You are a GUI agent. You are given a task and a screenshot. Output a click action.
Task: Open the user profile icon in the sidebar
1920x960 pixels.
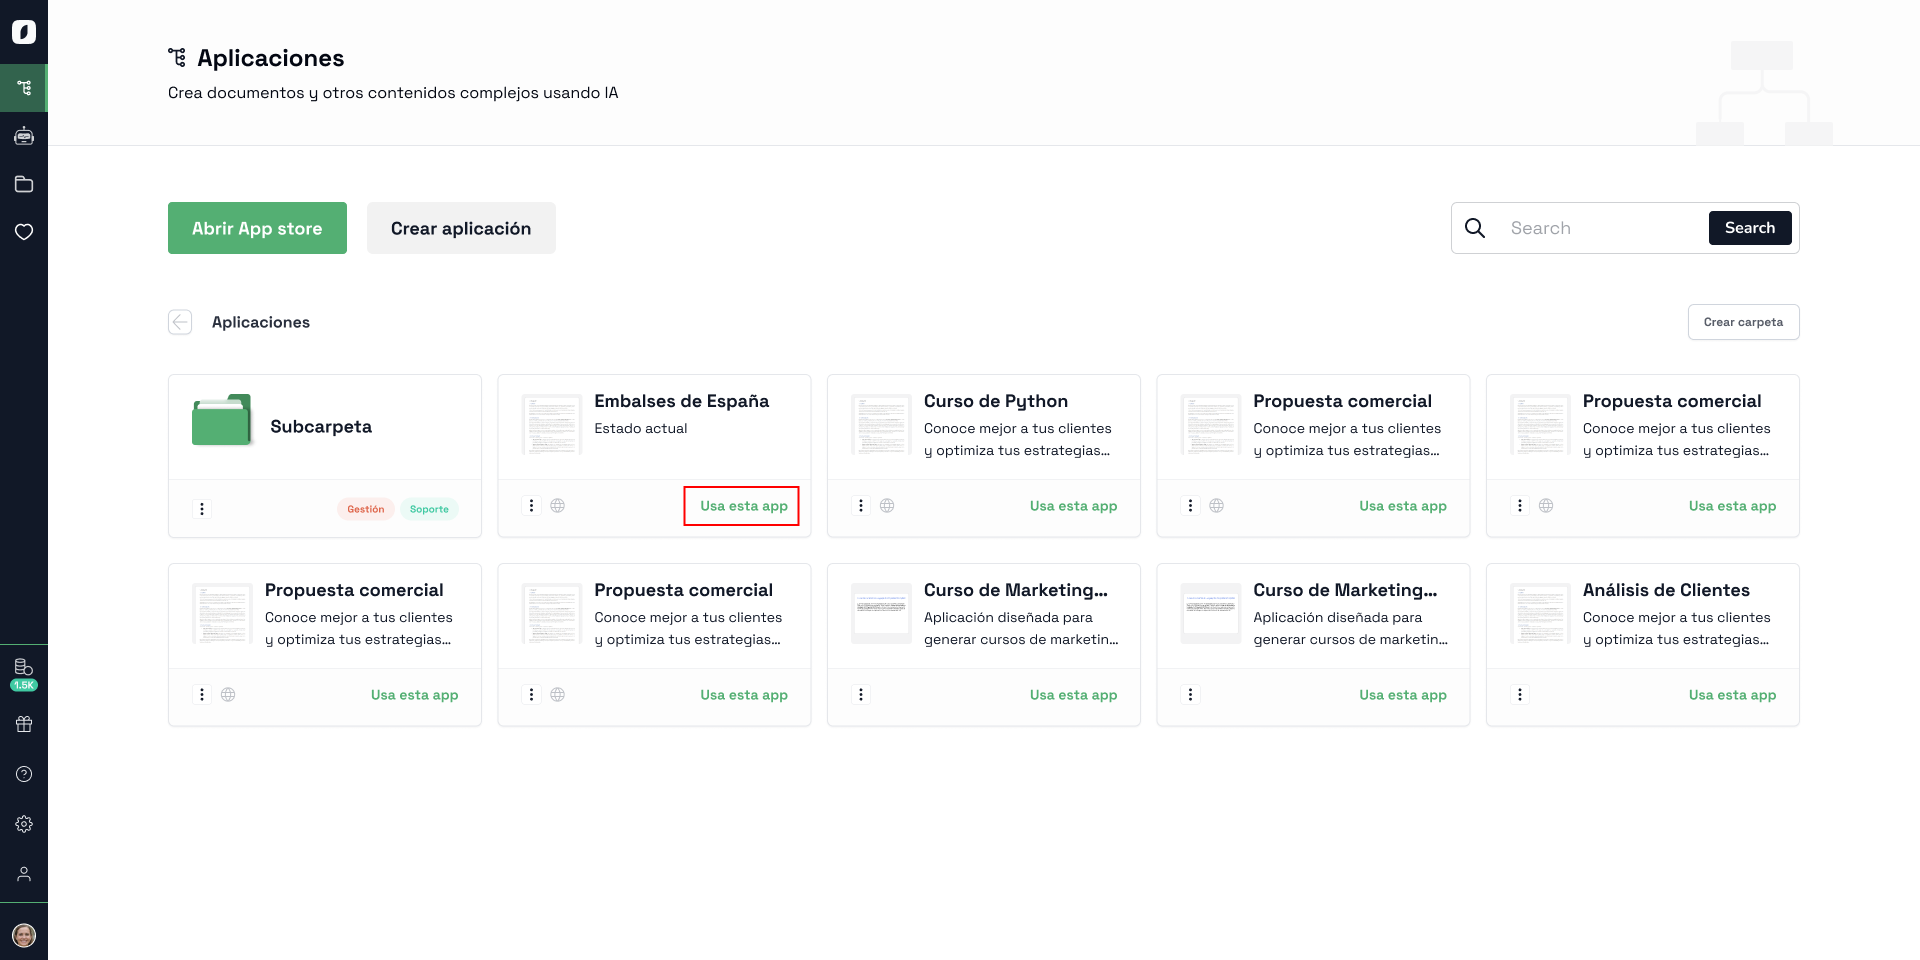[24, 874]
